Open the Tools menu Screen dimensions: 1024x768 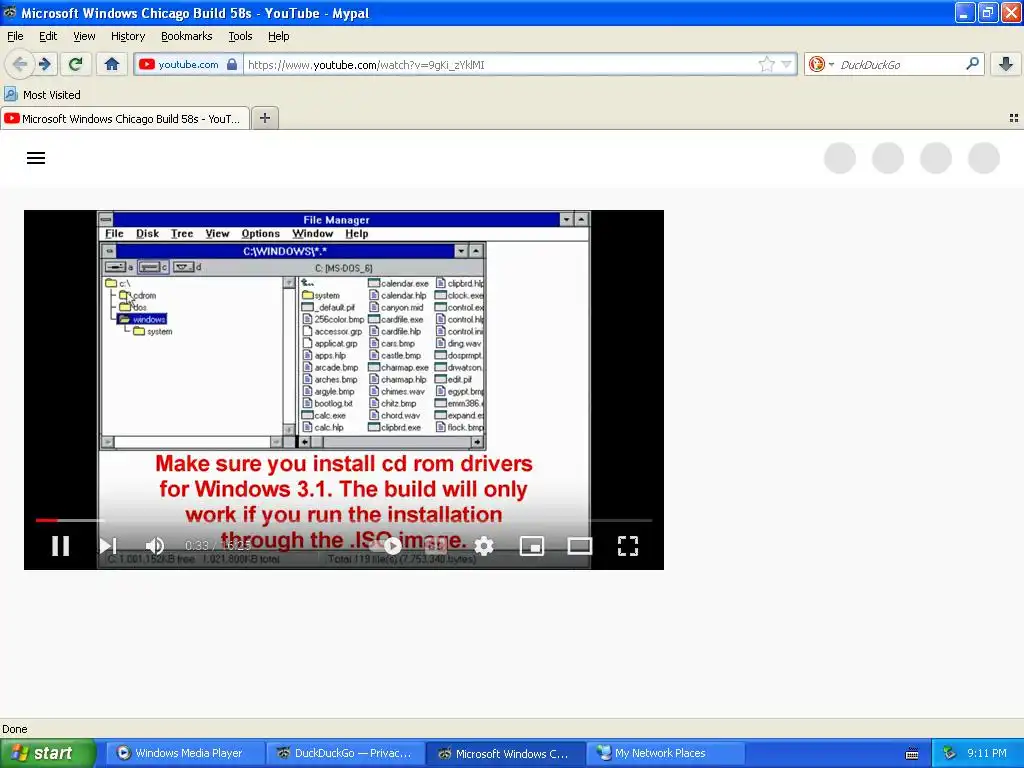(240, 36)
